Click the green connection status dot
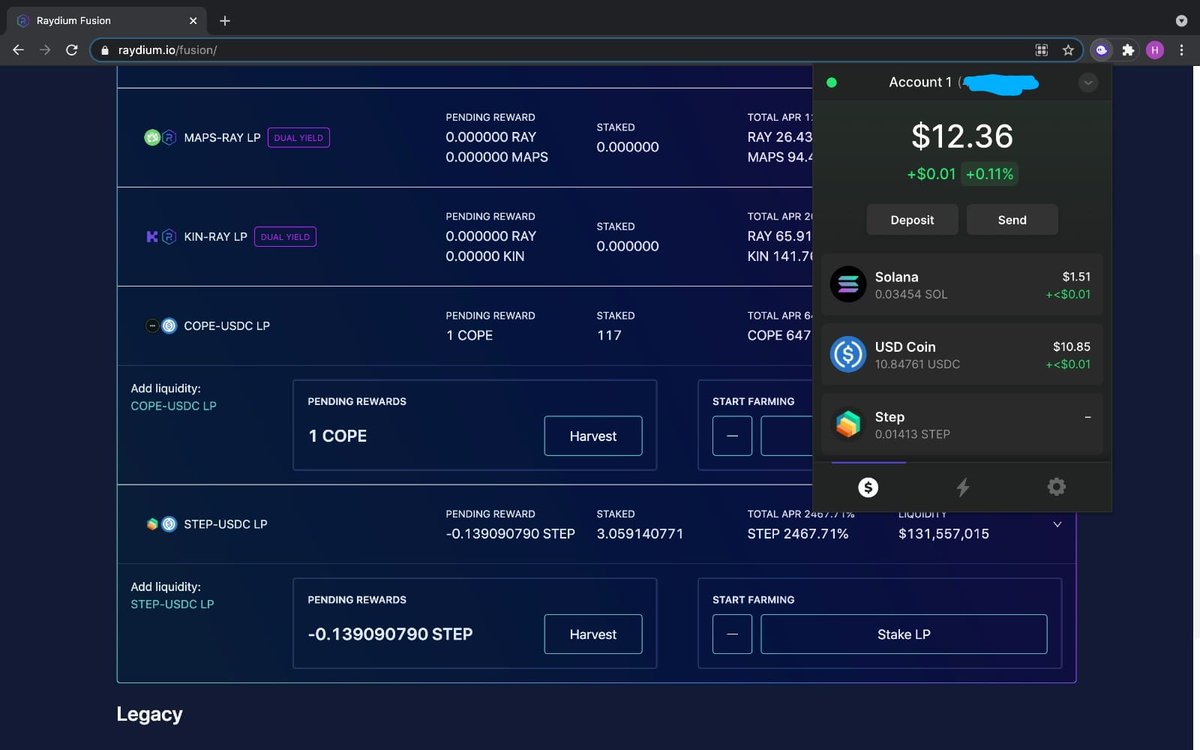 832,83
